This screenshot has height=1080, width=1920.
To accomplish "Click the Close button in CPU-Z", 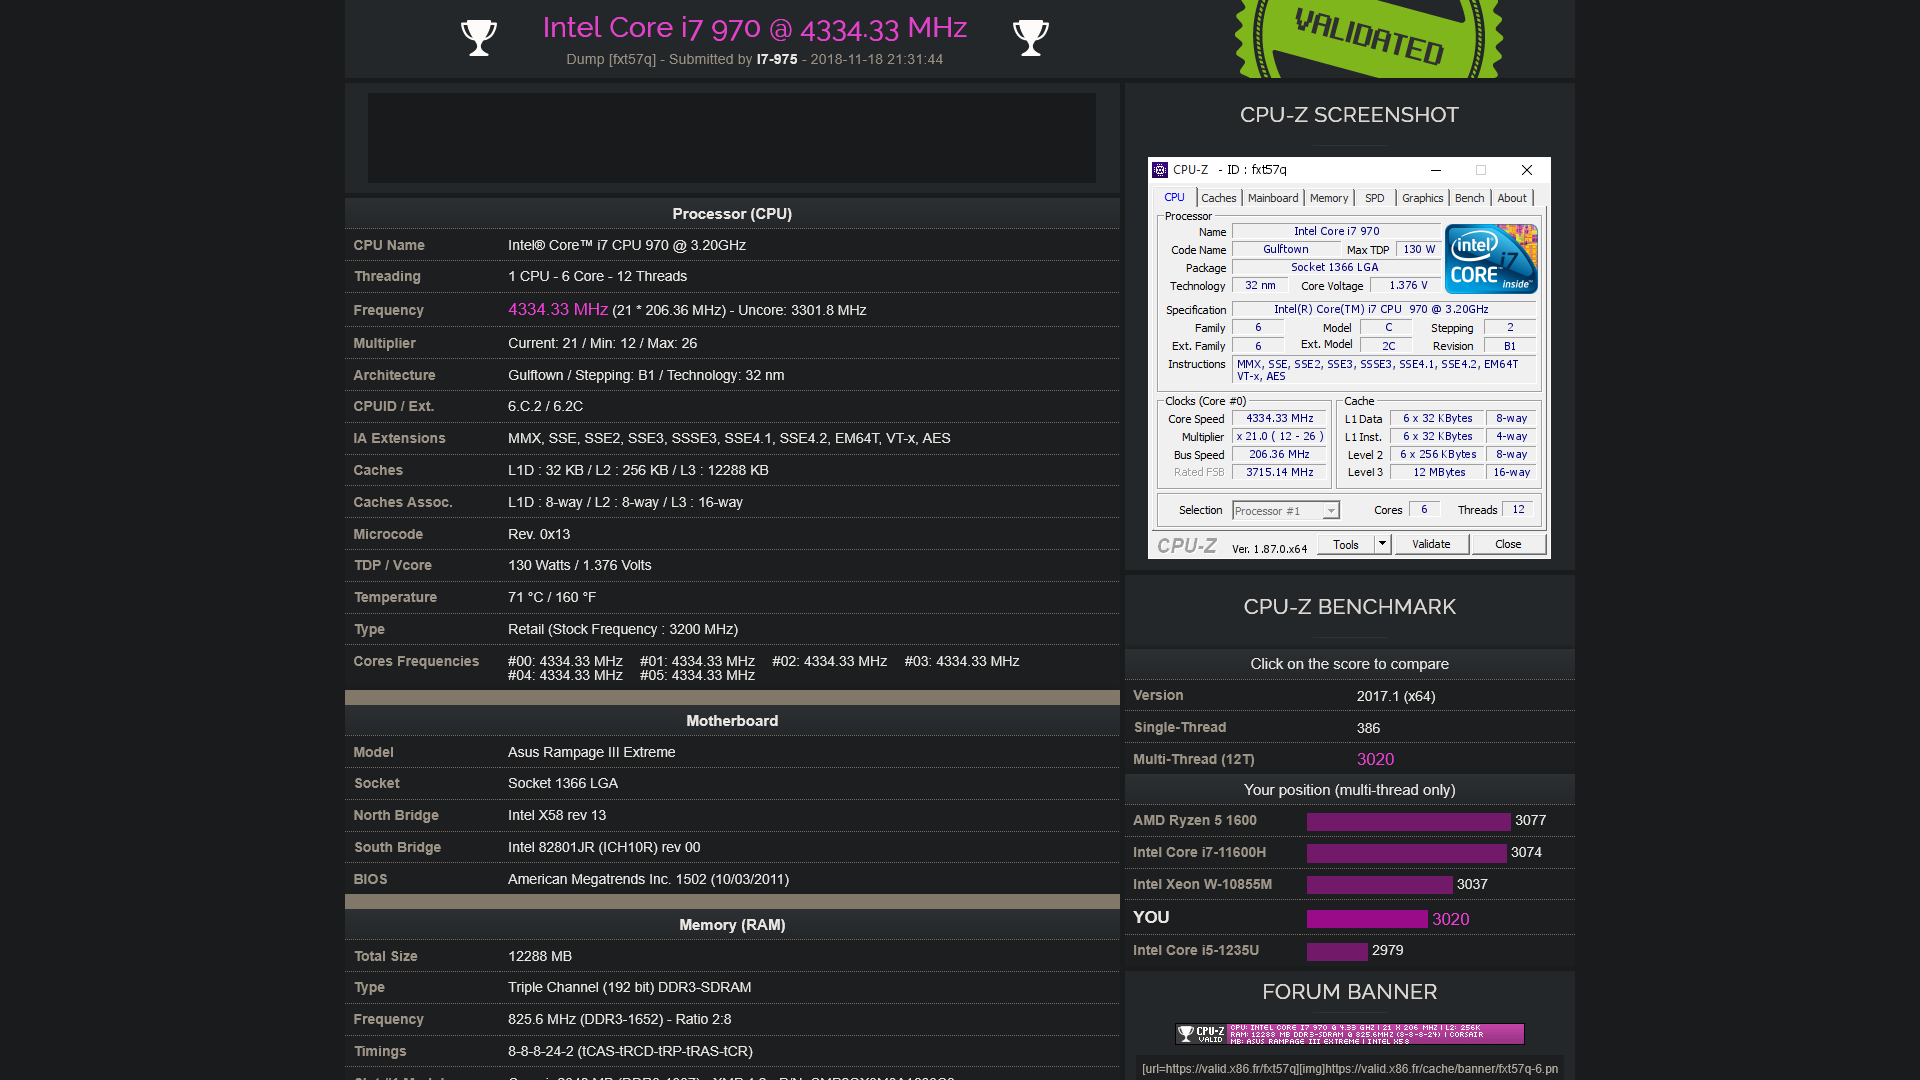I will point(1508,545).
